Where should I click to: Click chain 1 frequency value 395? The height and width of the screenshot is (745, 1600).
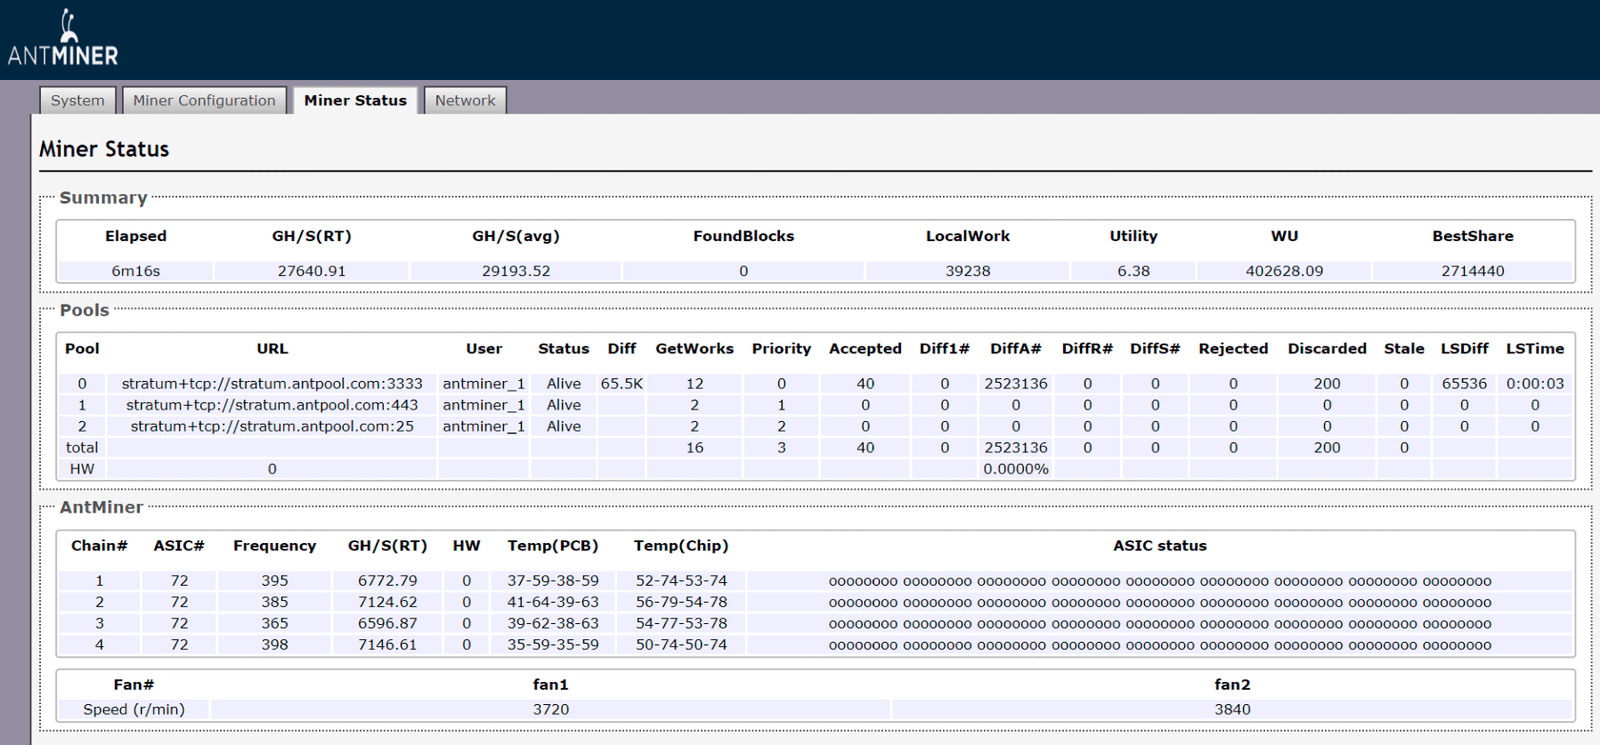click(x=275, y=581)
